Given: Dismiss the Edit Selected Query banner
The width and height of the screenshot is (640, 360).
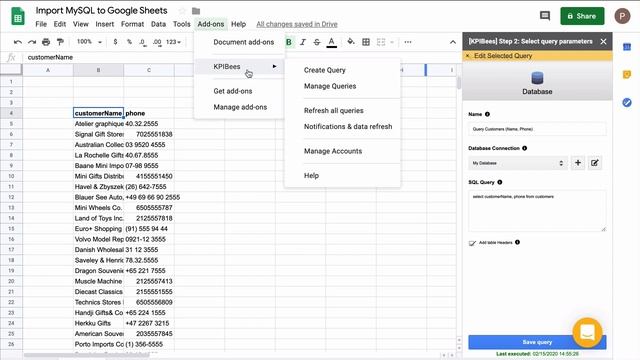Looking at the screenshot, I should click(x=467, y=56).
